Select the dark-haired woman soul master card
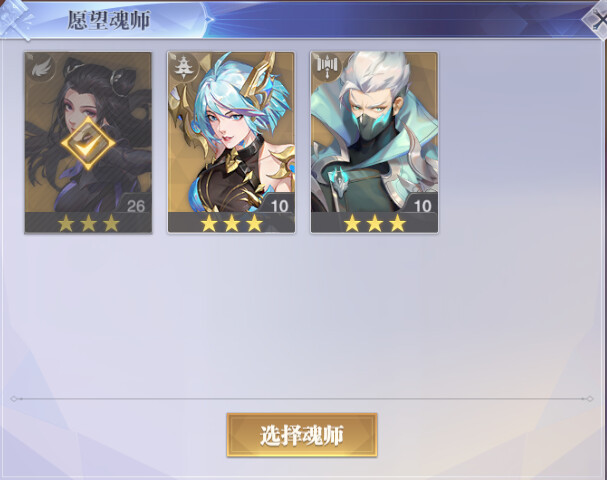The height and width of the screenshot is (480, 607). 88,143
